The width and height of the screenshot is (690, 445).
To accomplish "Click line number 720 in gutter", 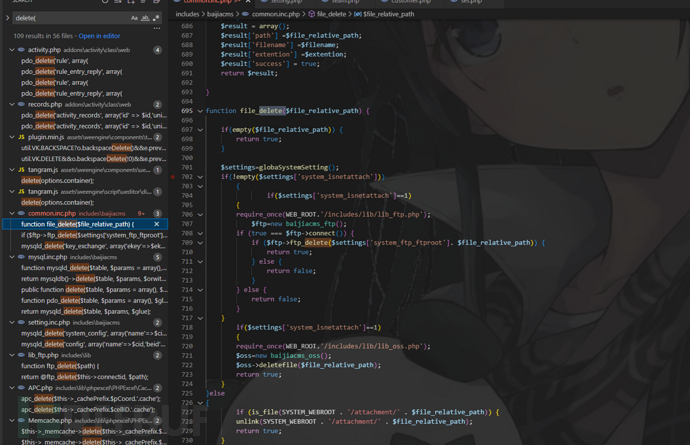I will click(187, 346).
